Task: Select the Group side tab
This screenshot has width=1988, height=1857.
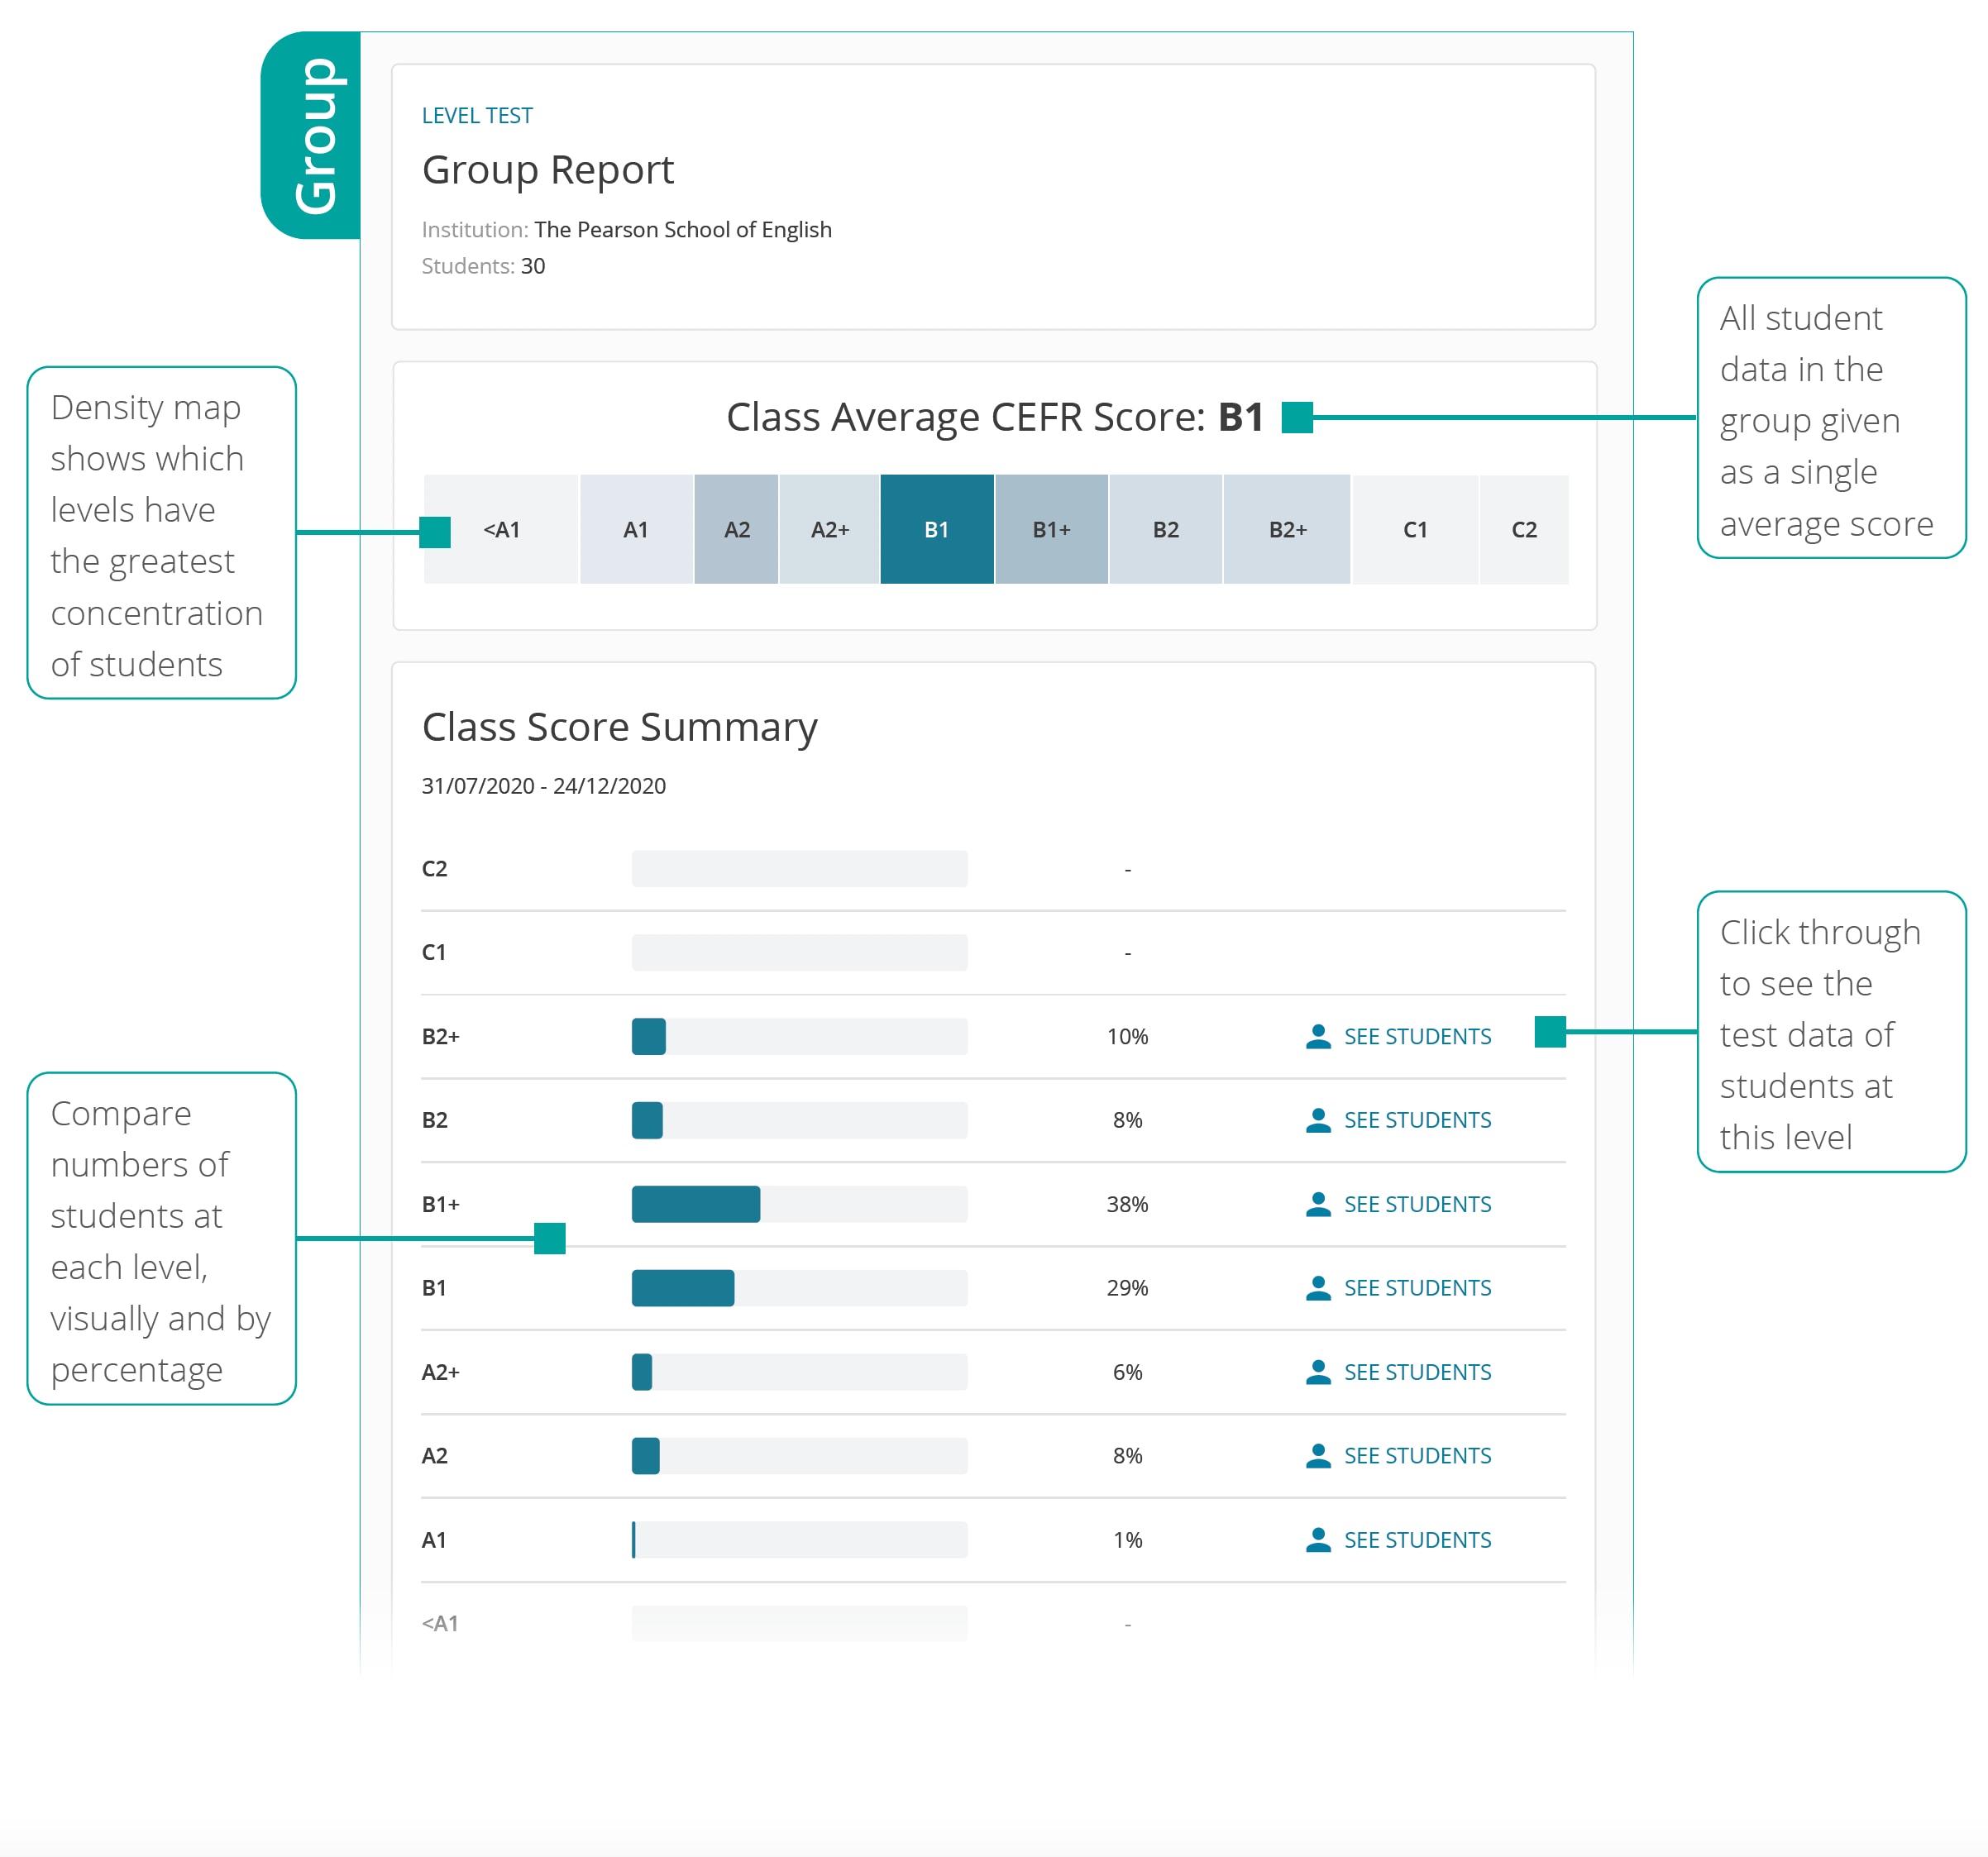Action: click(313, 136)
